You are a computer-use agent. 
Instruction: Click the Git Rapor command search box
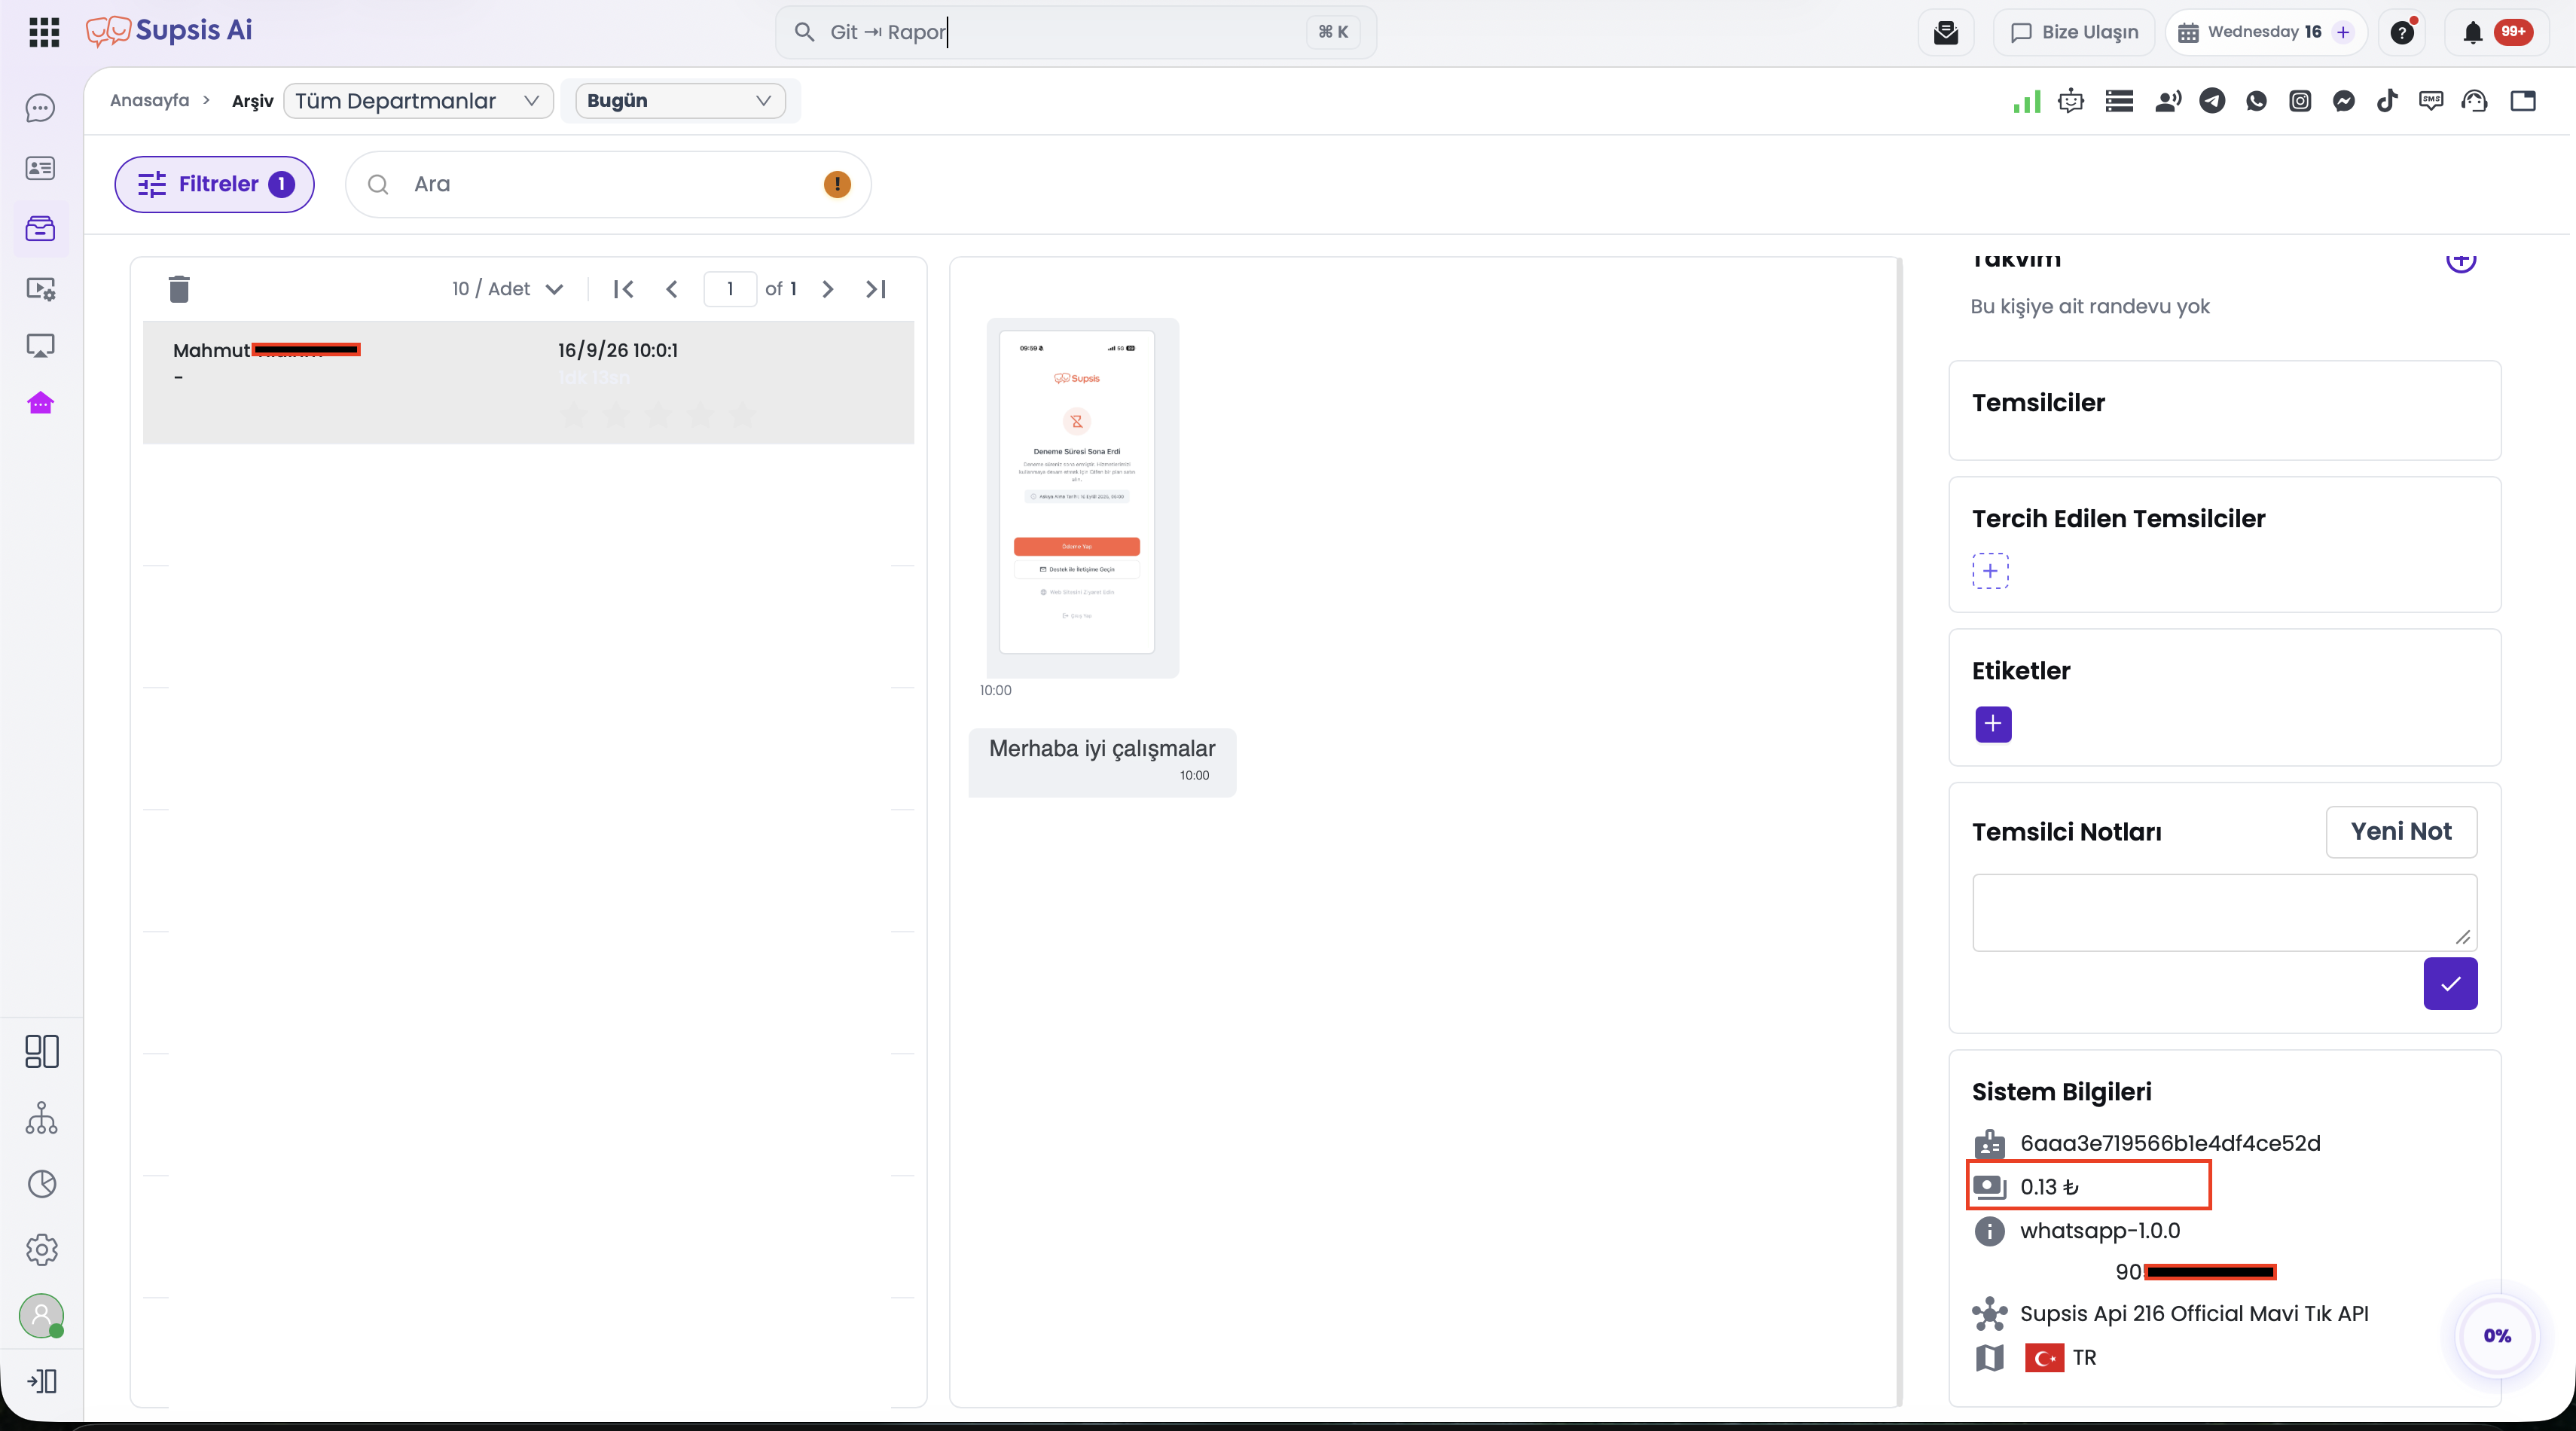click(1075, 32)
